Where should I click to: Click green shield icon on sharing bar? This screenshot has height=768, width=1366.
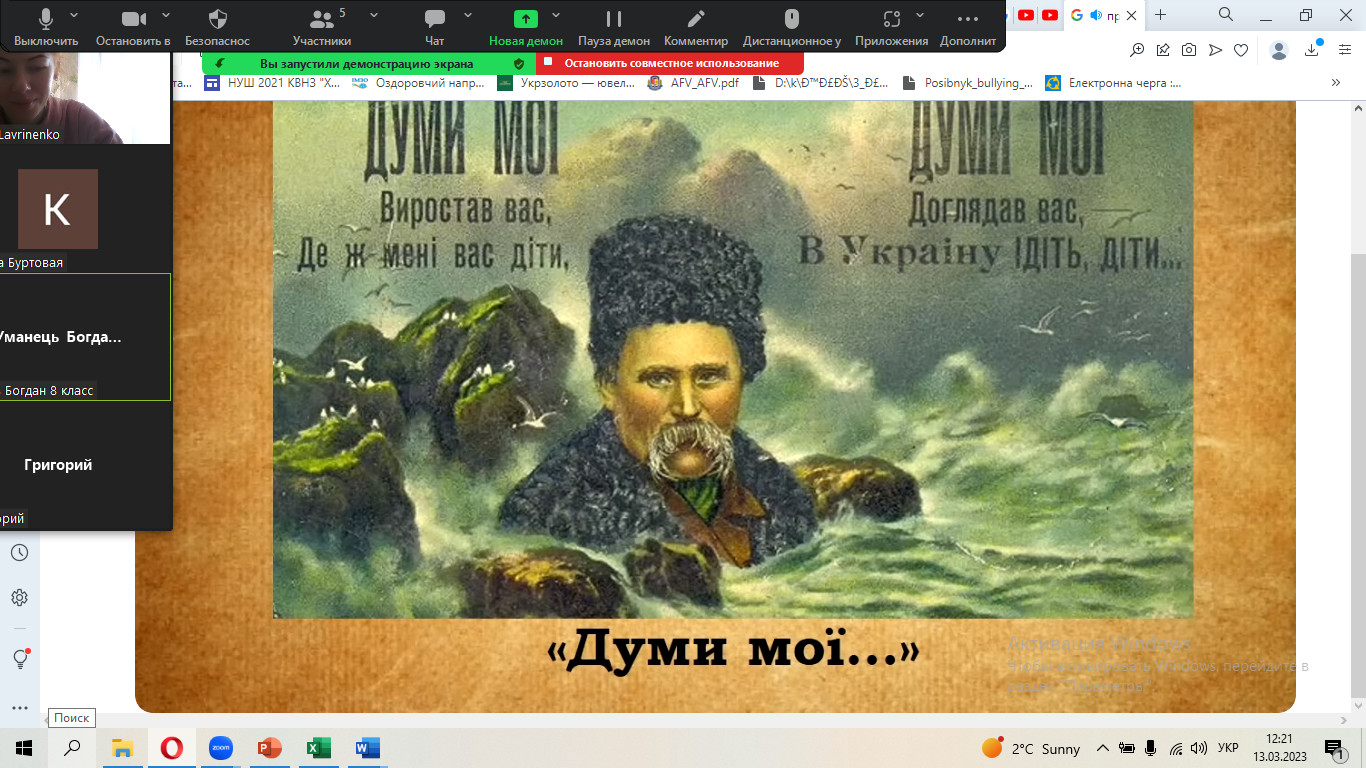518,63
